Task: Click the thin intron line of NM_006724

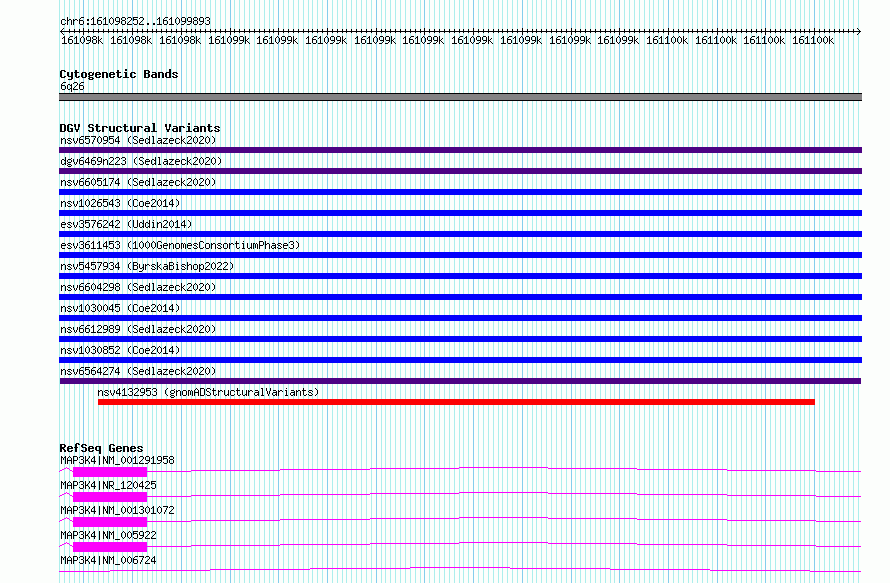Action: tap(460, 569)
